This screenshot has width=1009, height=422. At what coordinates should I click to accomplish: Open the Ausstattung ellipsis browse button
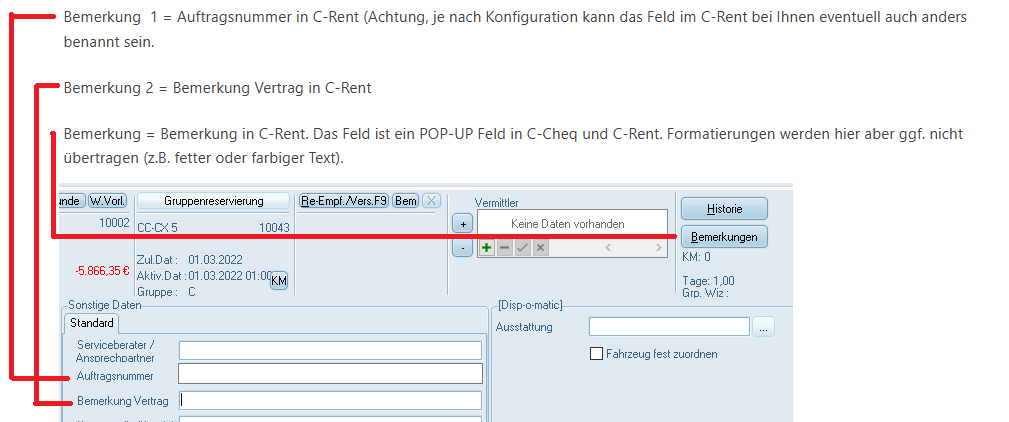tap(763, 327)
